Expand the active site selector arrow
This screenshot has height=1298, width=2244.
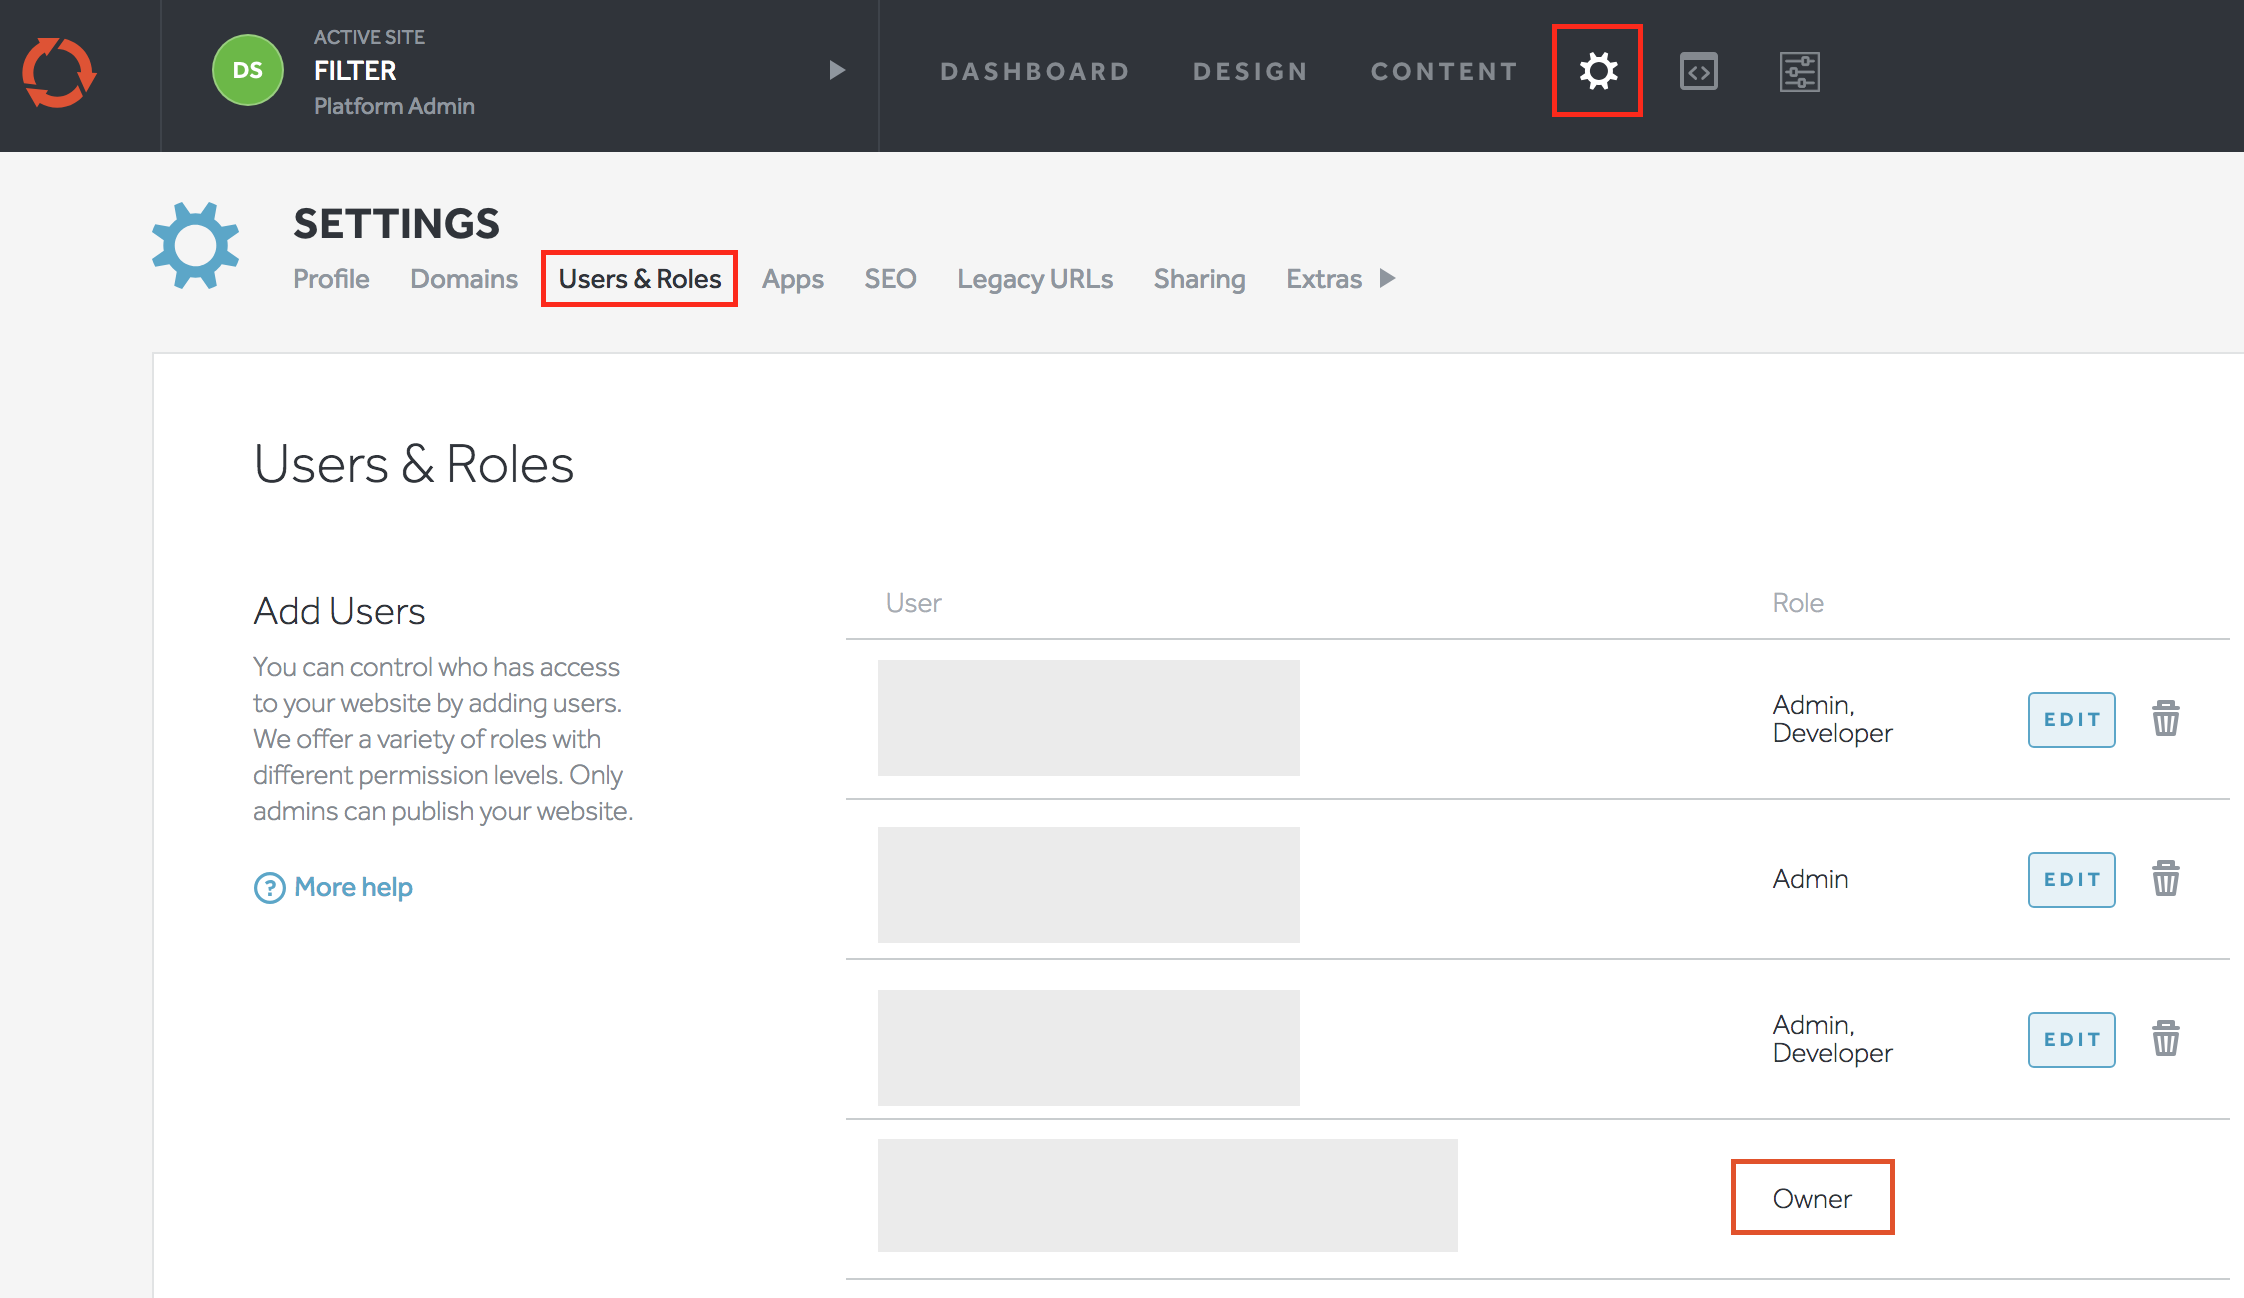pyautogui.click(x=837, y=70)
